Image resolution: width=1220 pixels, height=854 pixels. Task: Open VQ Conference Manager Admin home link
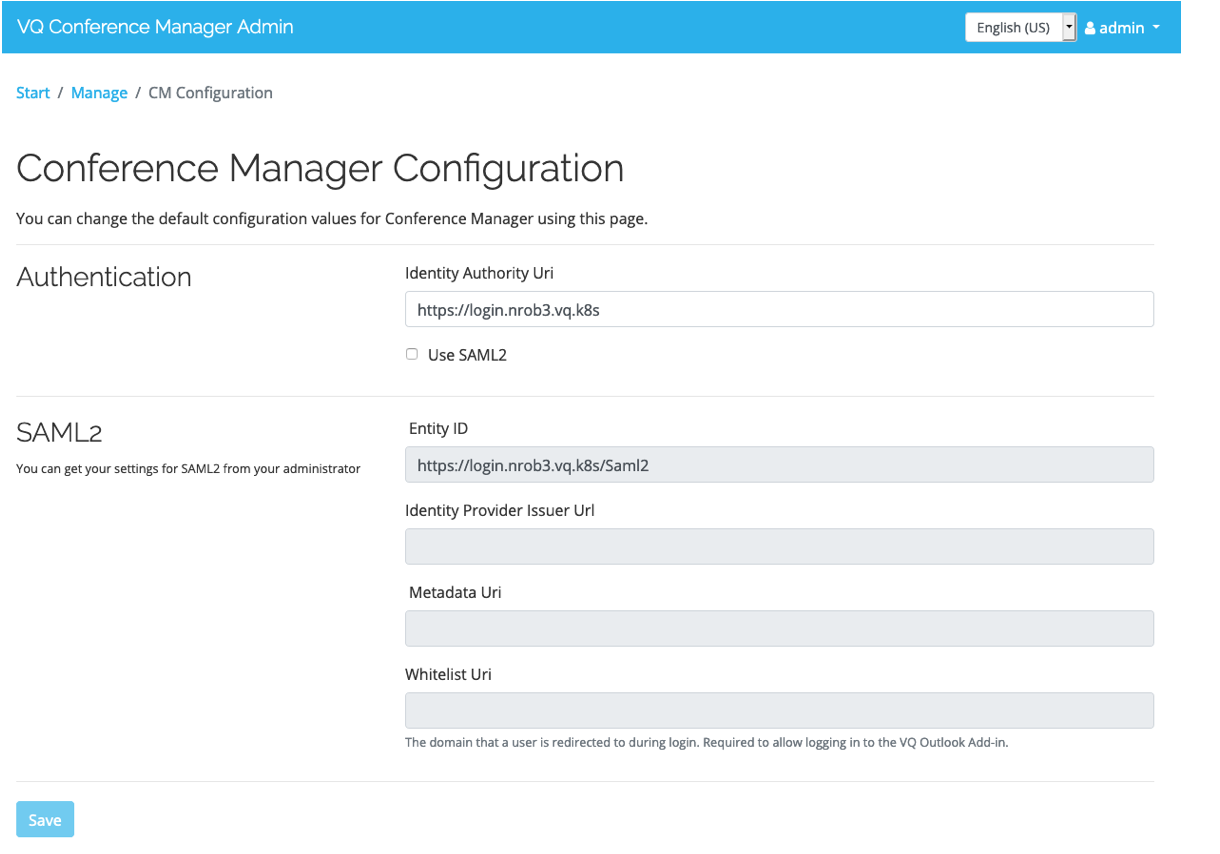point(155,27)
